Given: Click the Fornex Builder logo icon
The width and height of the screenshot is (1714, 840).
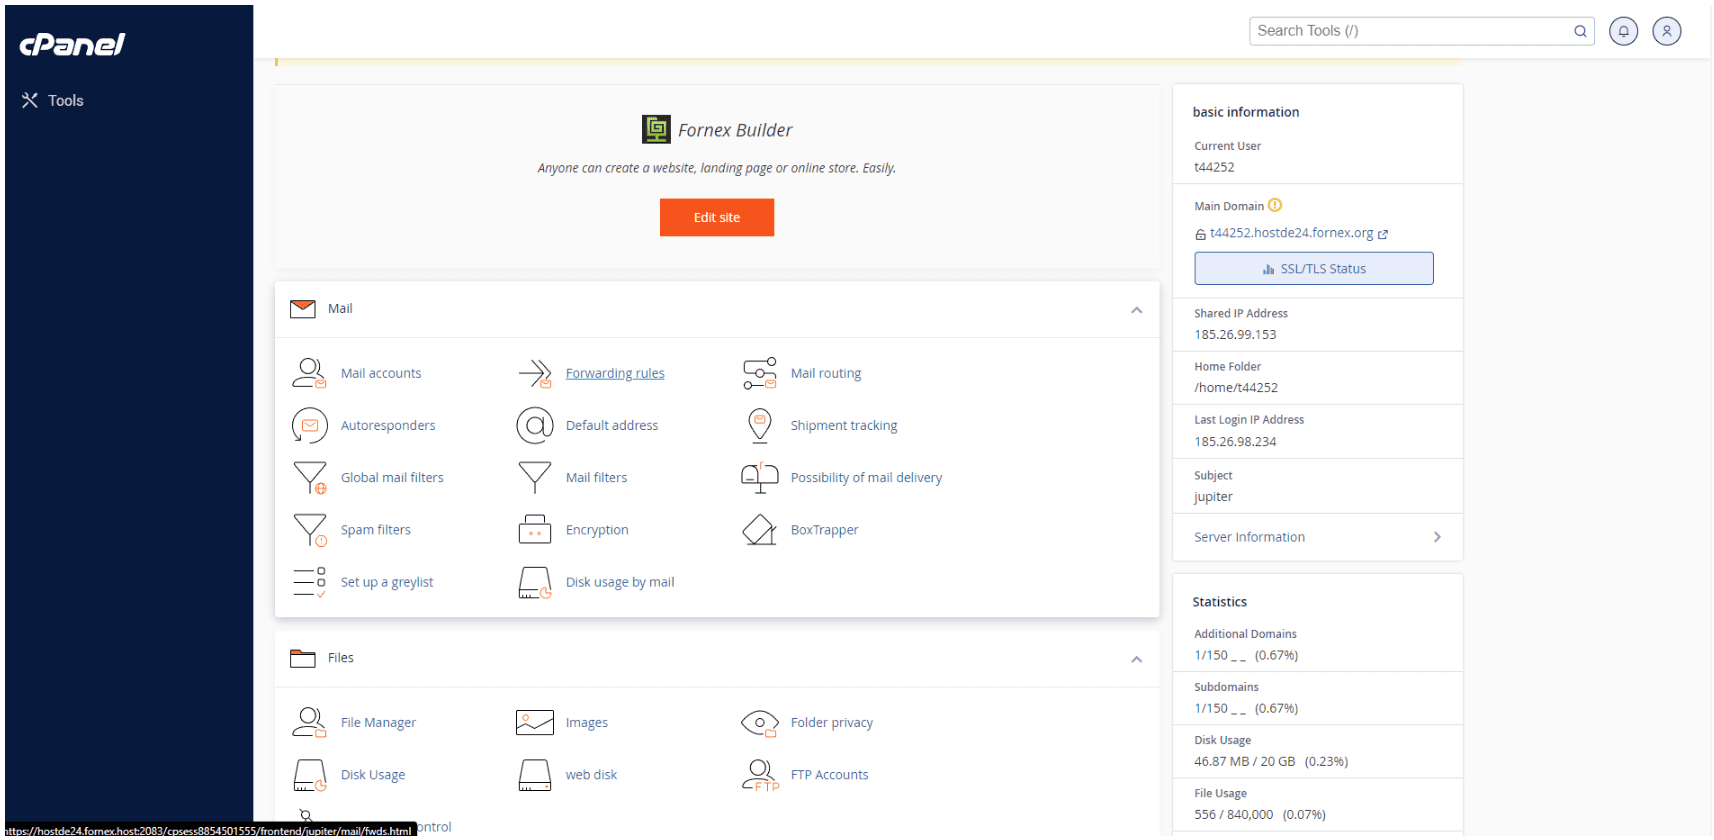Looking at the screenshot, I should 656,129.
